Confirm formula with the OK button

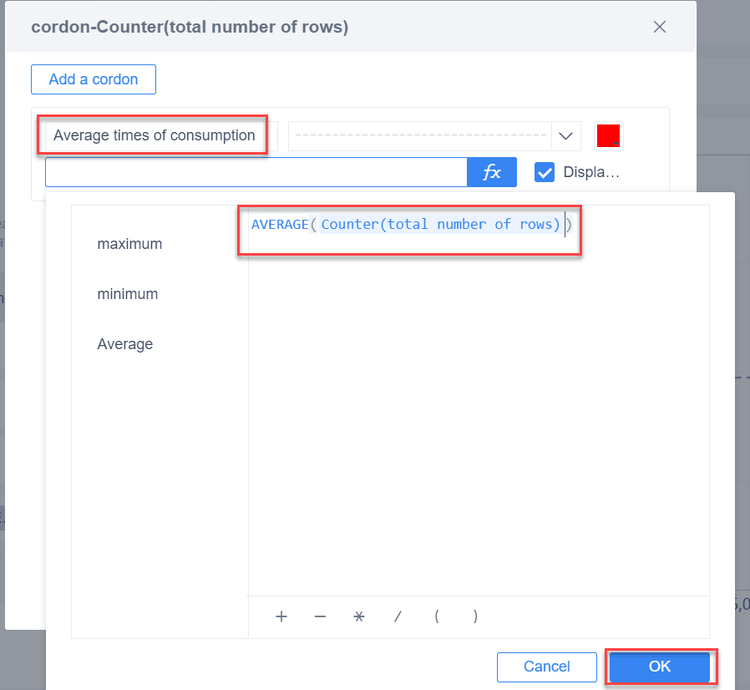[x=659, y=667]
